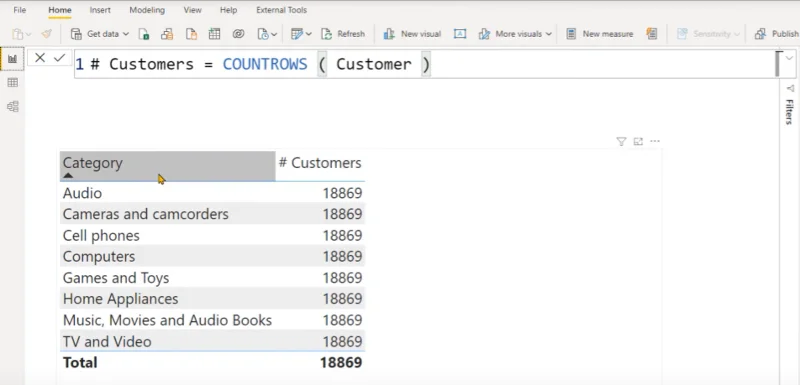Open the More visuals dropdown
The image size is (800, 385).
pos(515,34)
